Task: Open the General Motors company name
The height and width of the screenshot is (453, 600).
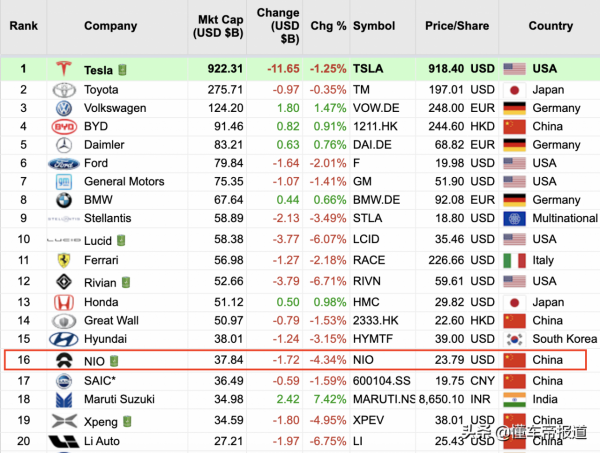Action: (x=118, y=182)
